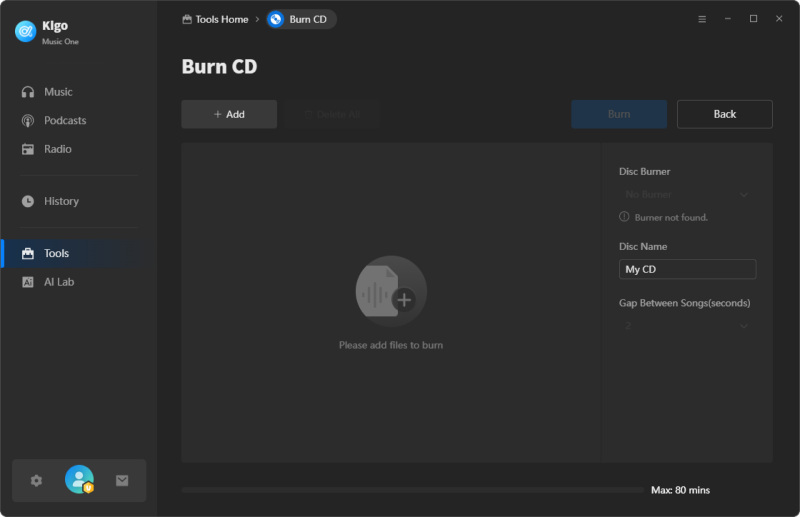Click the add audio file placeholder icon
This screenshot has width=800, height=517.
(x=391, y=291)
